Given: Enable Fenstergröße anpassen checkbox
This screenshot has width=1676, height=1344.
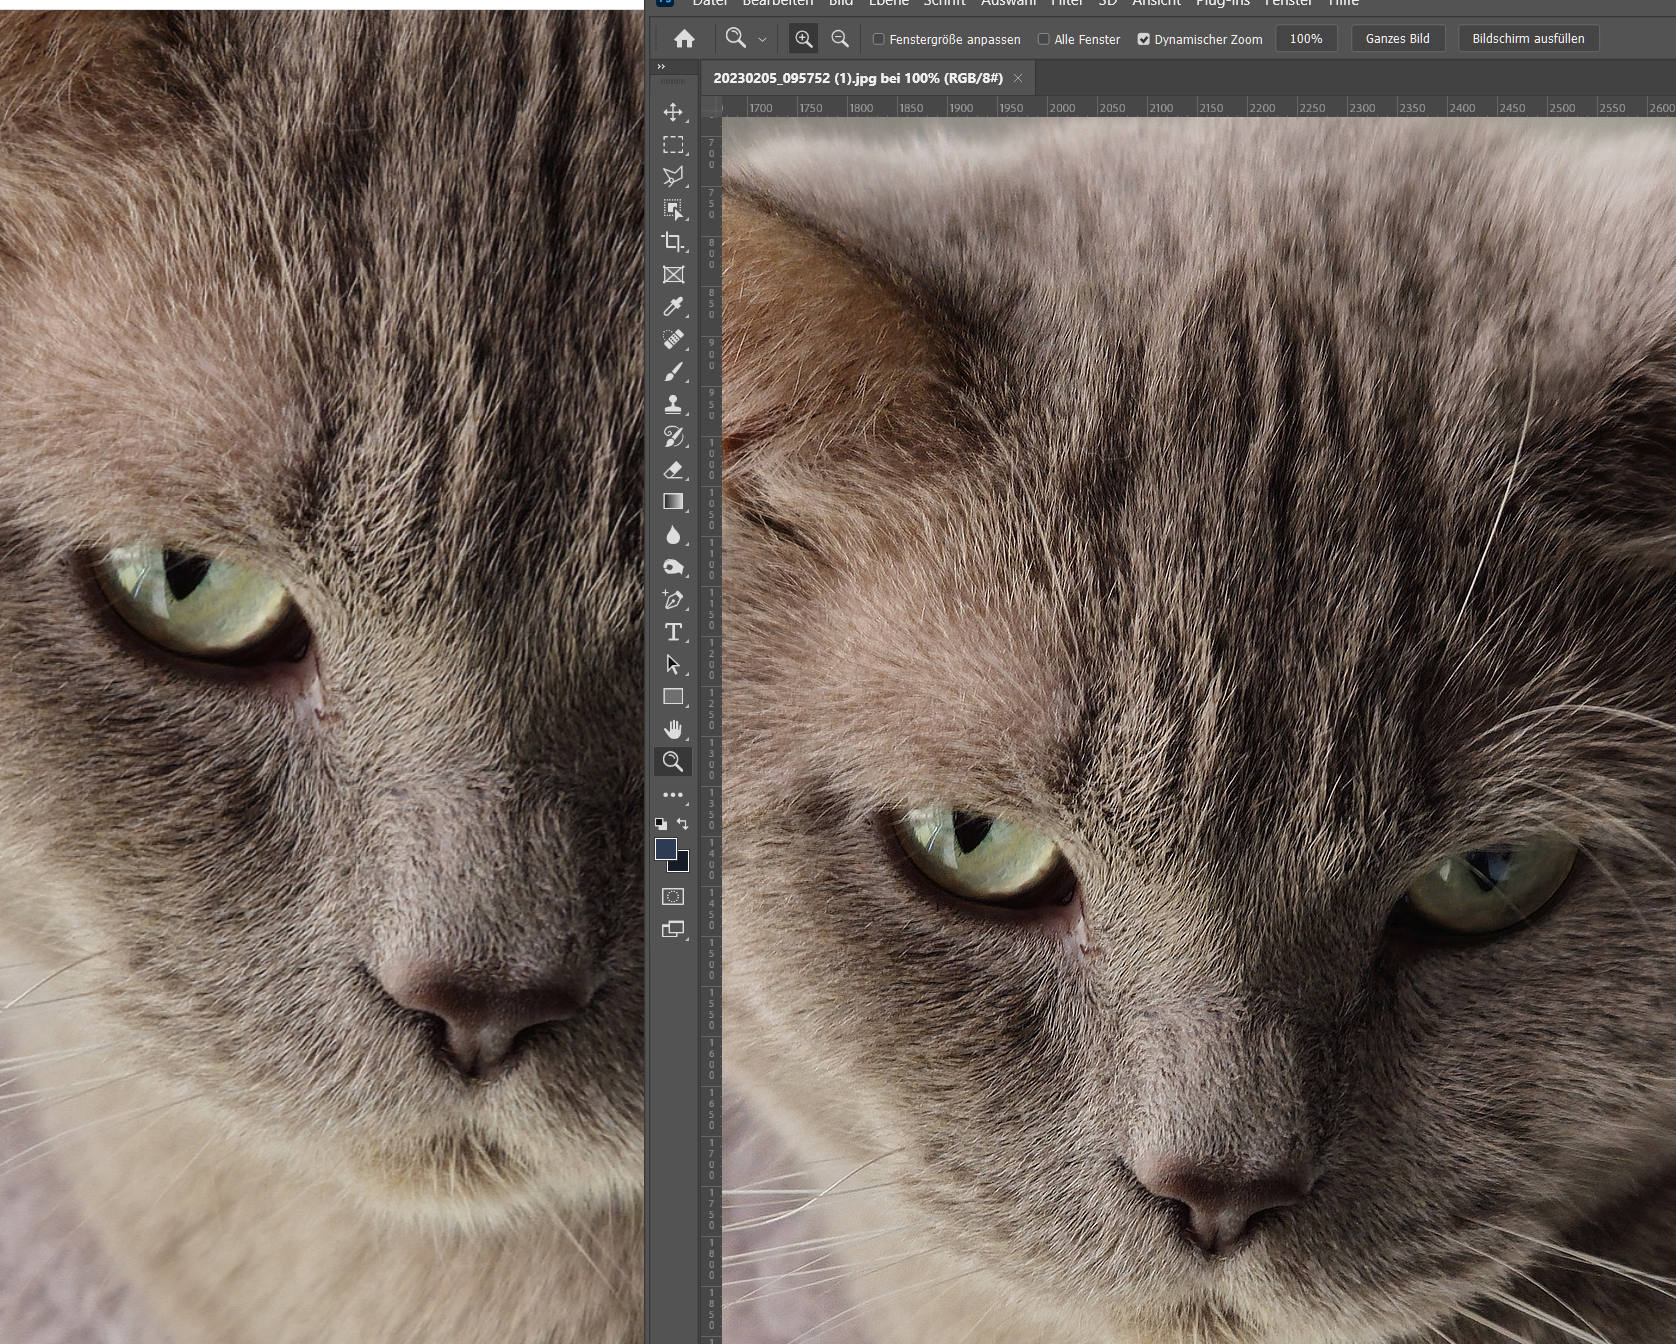Looking at the screenshot, I should [879, 39].
